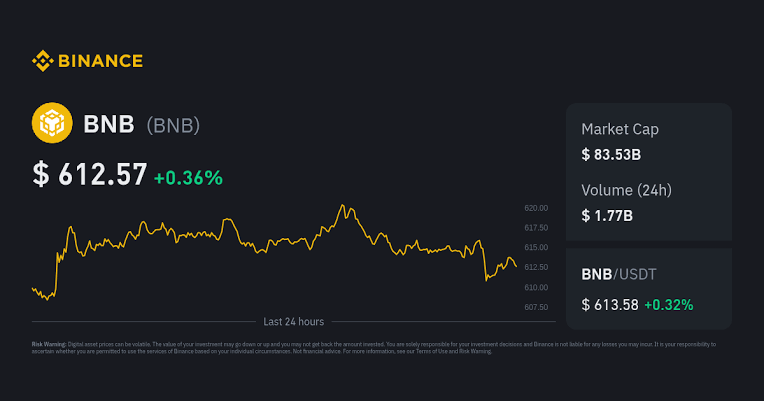This screenshot has height=401, width=764.
Task: Click the Risk Warning bold text
Action: [49, 344]
